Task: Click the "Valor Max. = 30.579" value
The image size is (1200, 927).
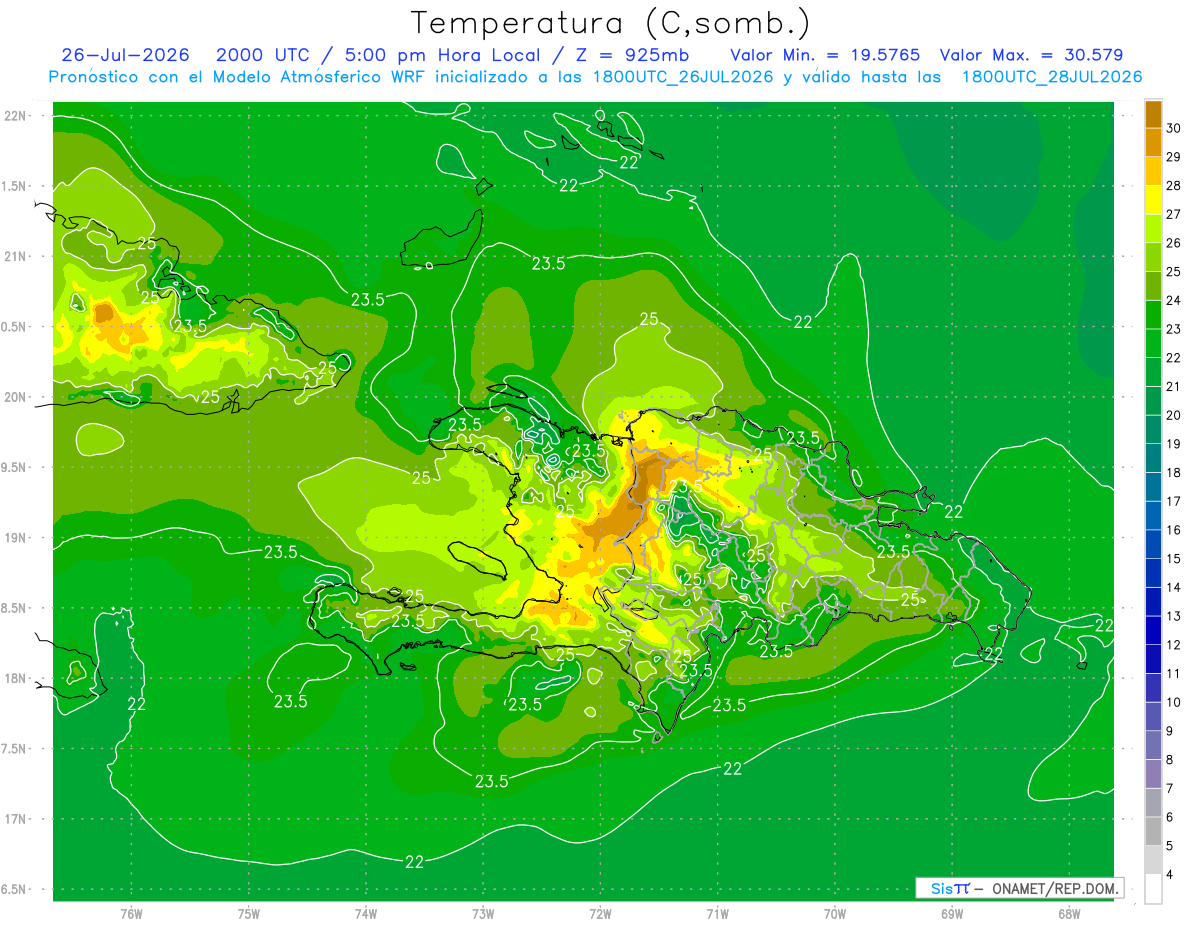Action: pyautogui.click(x=1031, y=55)
